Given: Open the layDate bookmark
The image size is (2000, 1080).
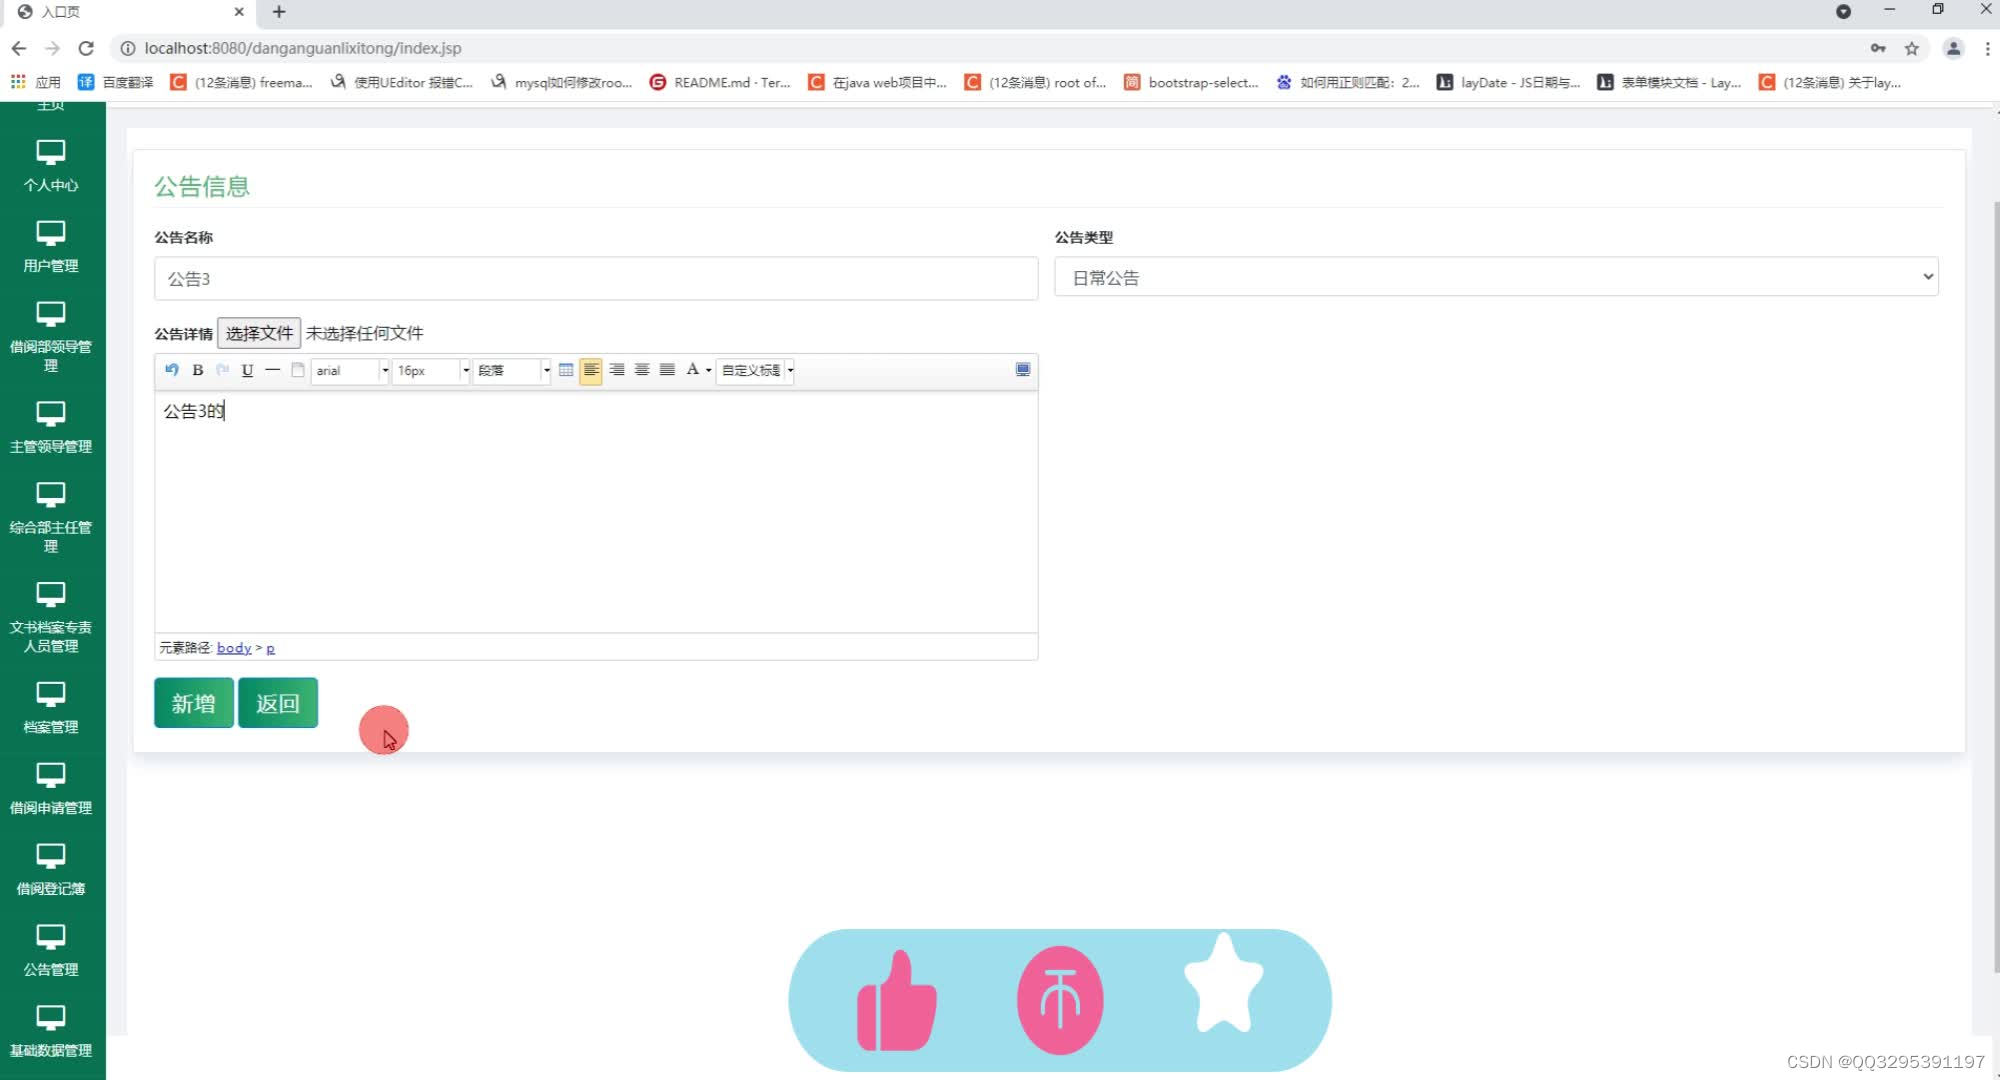Looking at the screenshot, I should [x=1508, y=82].
